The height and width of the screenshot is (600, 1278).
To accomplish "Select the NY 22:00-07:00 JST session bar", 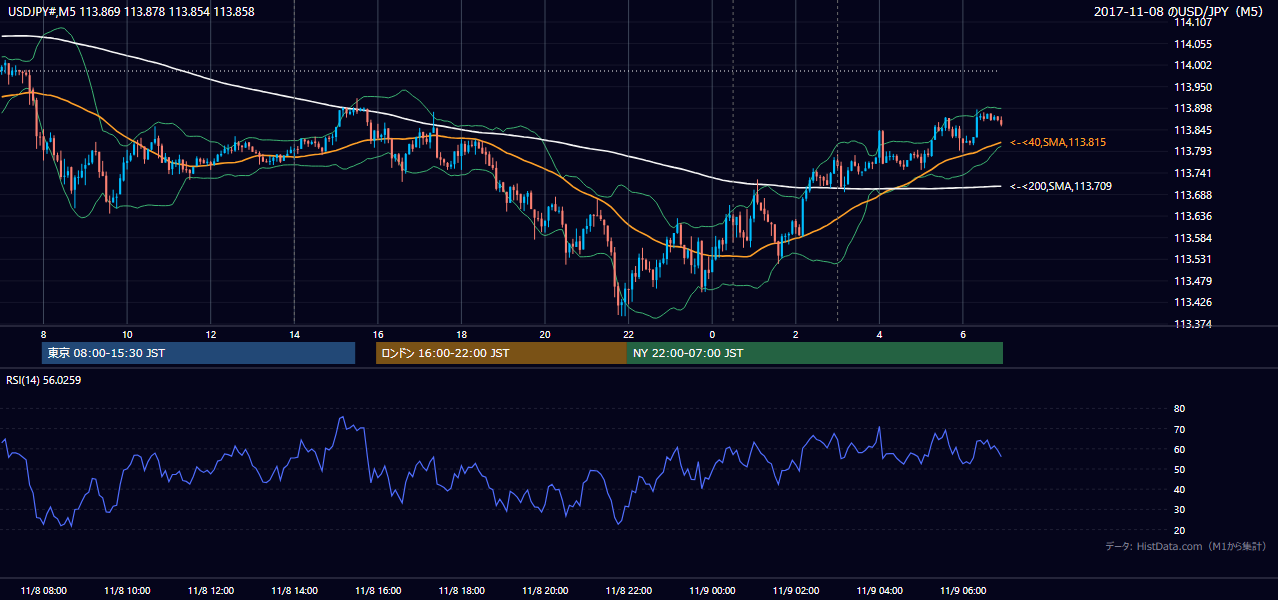I will tap(815, 353).
